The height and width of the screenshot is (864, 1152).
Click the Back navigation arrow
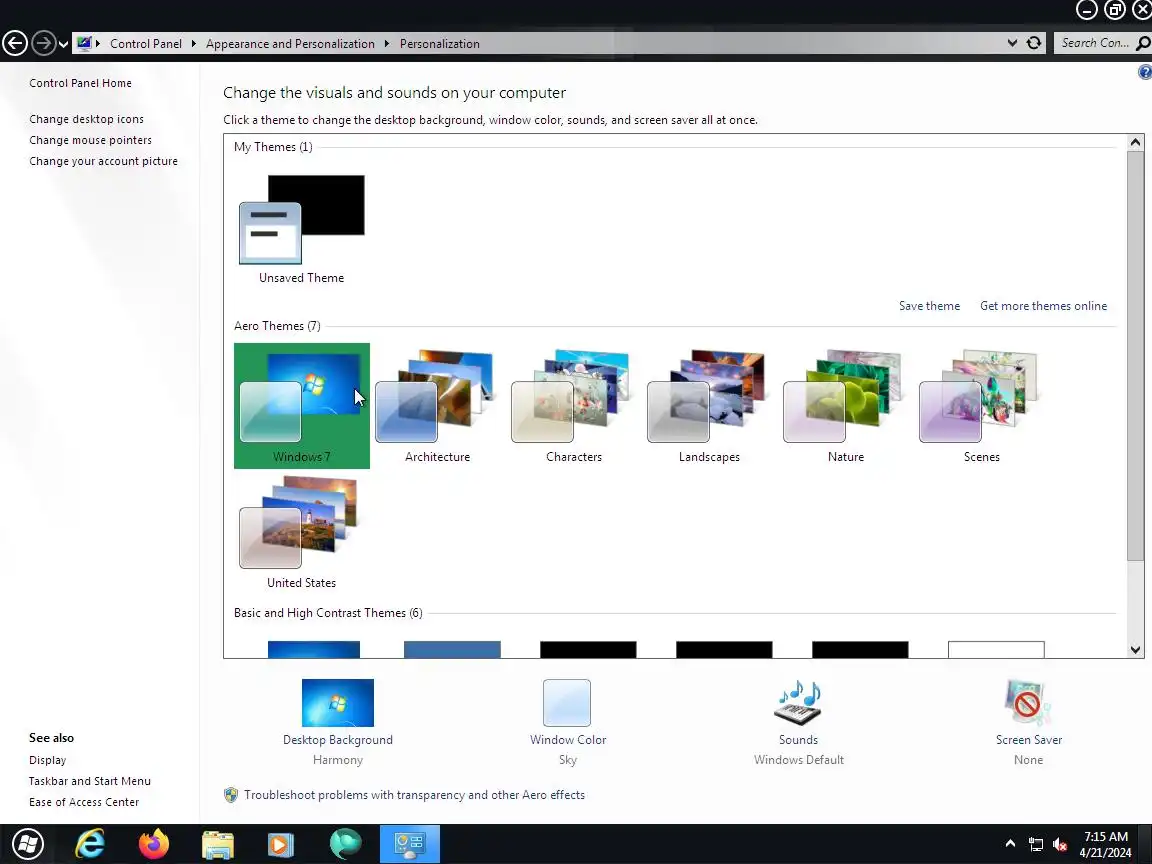(x=15, y=43)
